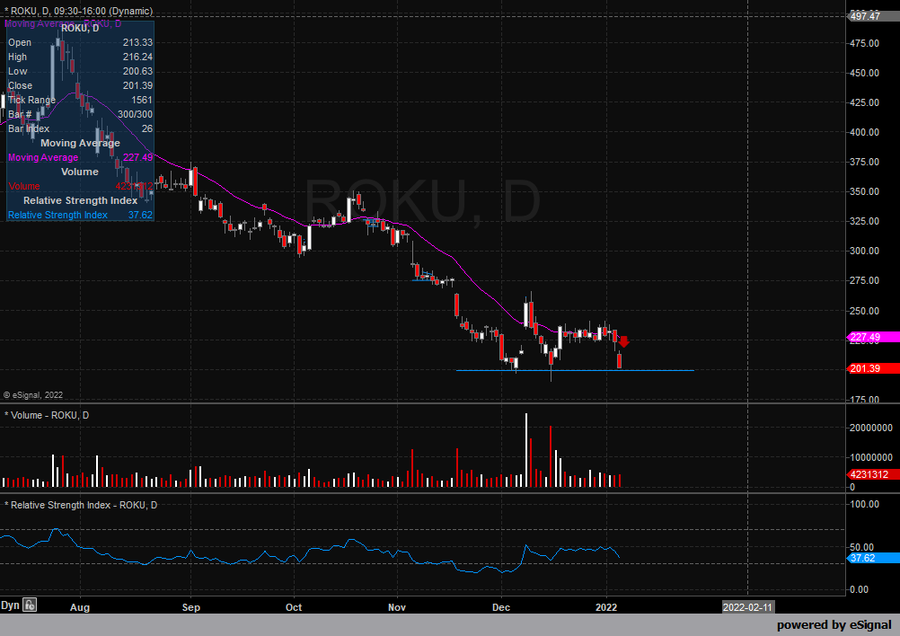Select the blue horizontal support line near 200
Viewport: 900px width, 636px height.
(x=575, y=370)
